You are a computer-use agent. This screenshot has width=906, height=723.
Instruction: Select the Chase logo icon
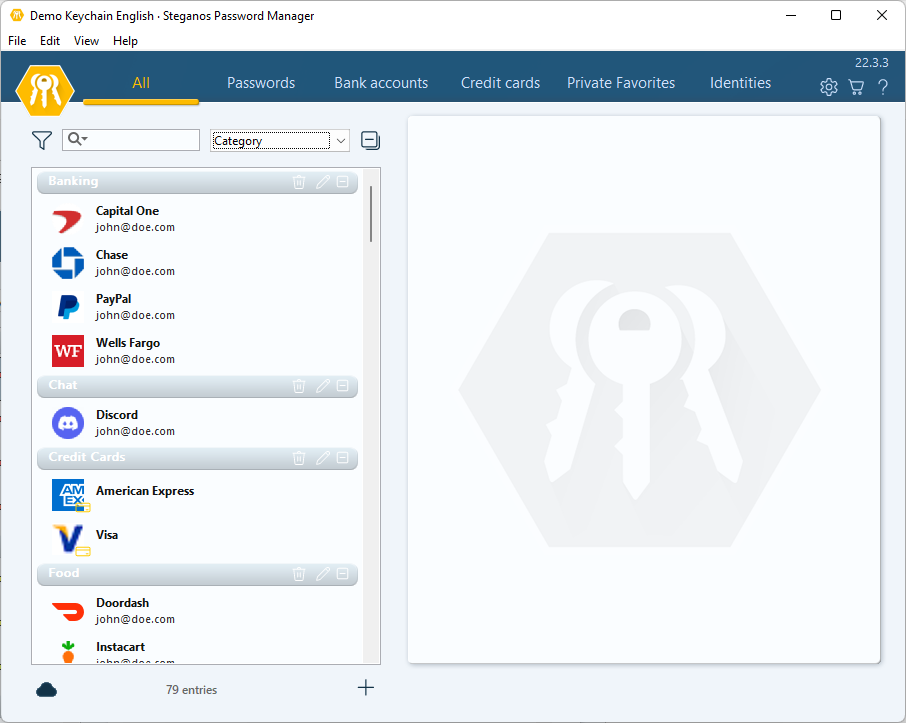tap(68, 264)
